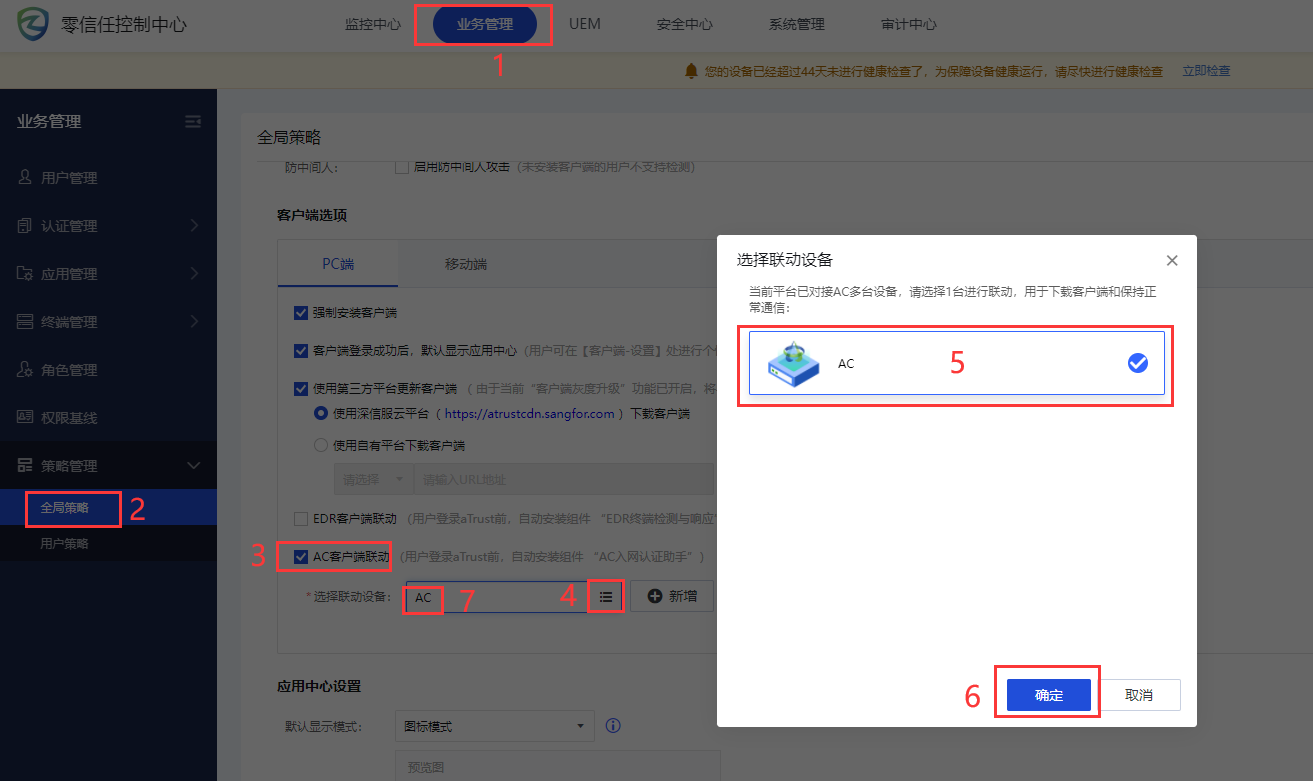The image size is (1313, 781).
Task: Expand 认证管理 submenu chevron
Action: (x=194, y=226)
